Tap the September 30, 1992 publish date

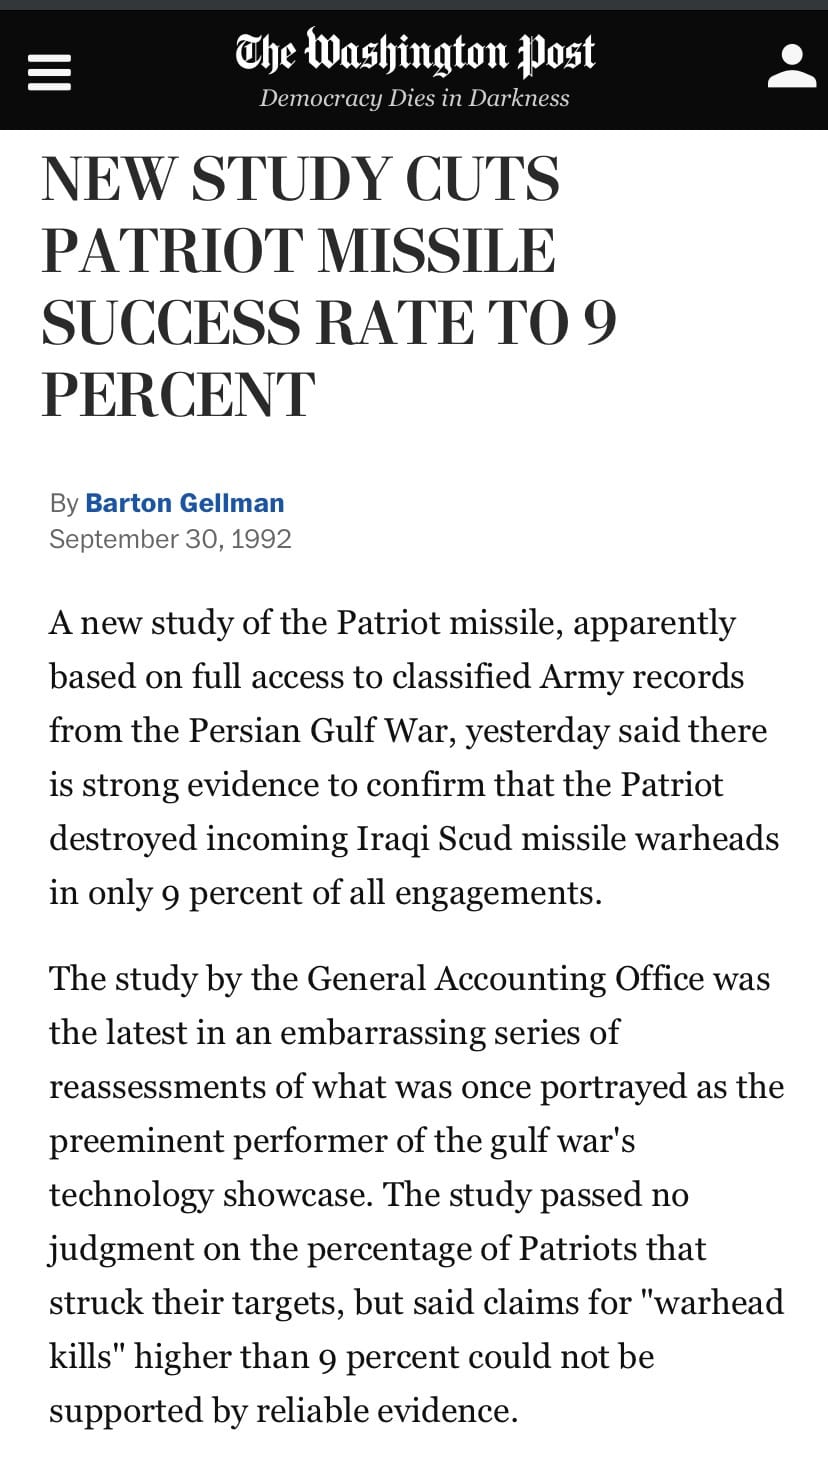point(170,539)
